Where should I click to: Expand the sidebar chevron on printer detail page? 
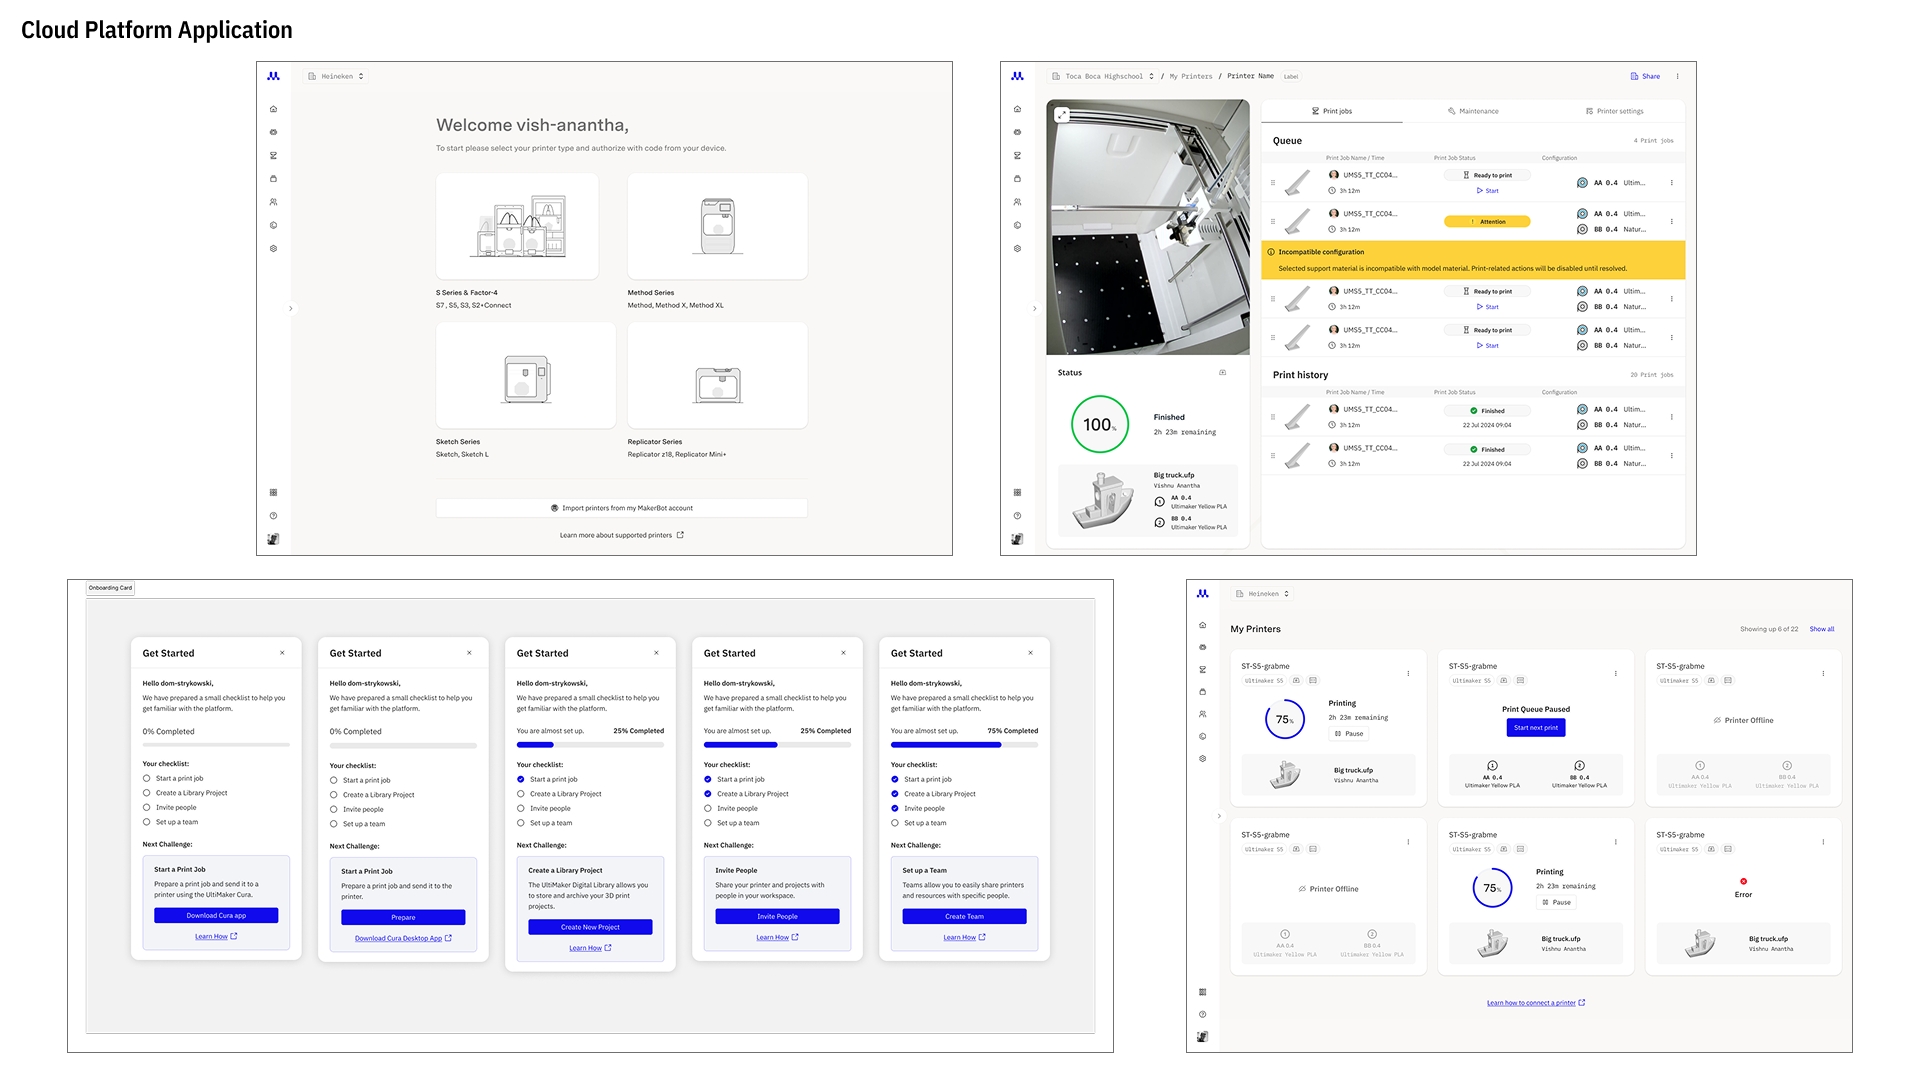pyautogui.click(x=1034, y=308)
